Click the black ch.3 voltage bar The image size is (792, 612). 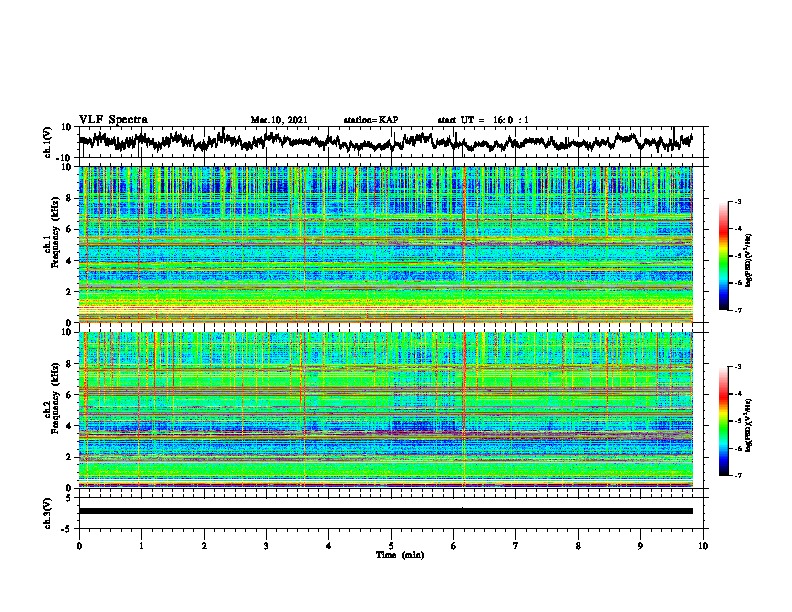point(385,511)
